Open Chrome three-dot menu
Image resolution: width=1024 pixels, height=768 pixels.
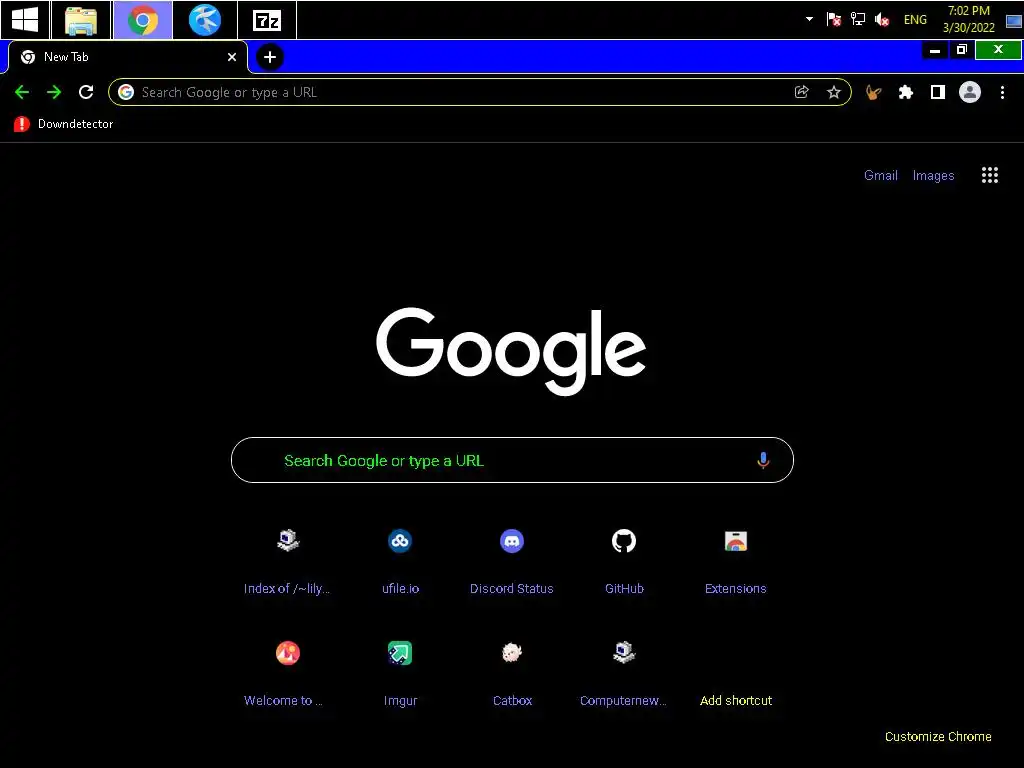(1002, 92)
